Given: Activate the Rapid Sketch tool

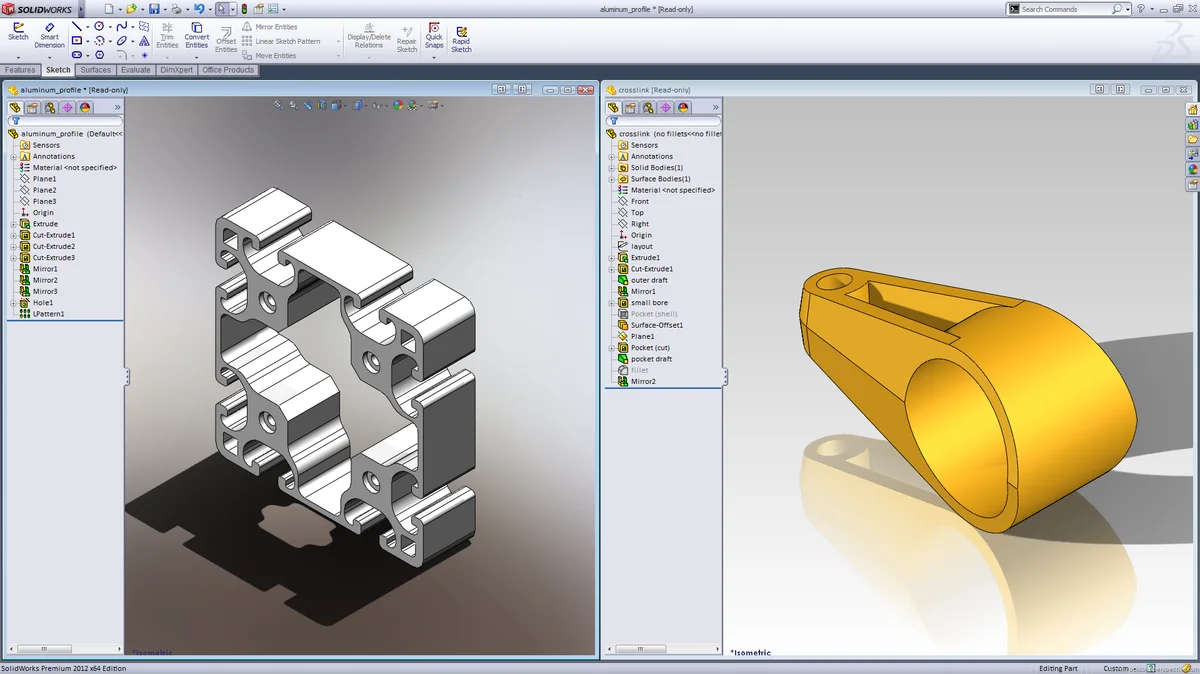Looking at the screenshot, I should tap(461, 39).
